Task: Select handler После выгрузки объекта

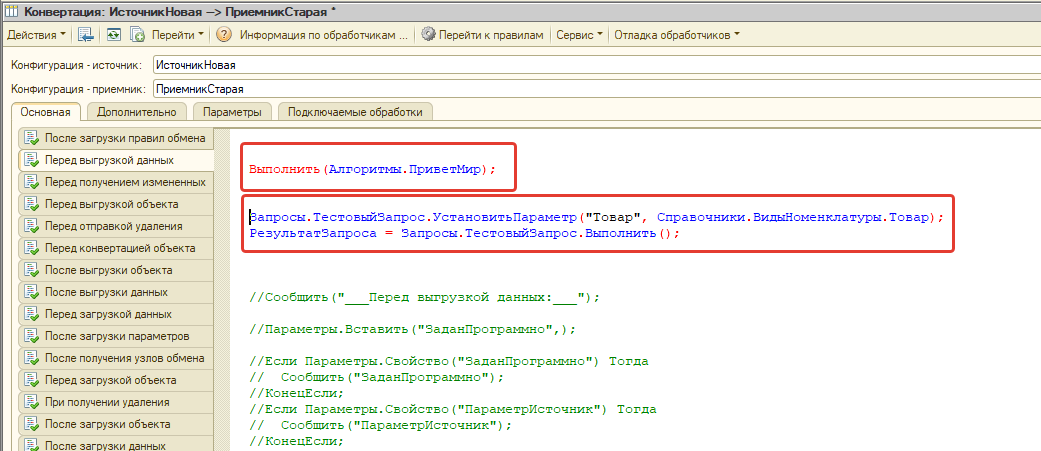Action: [116, 270]
